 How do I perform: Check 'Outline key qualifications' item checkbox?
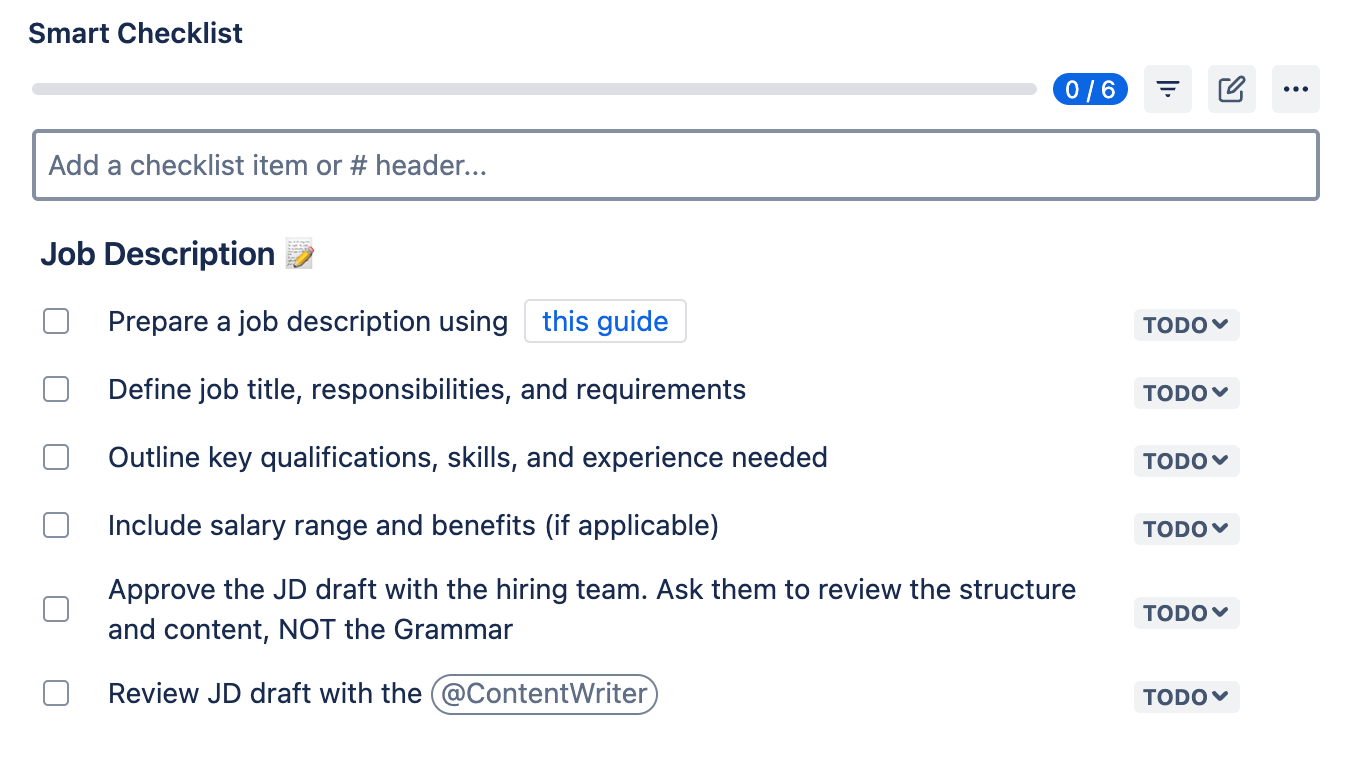click(x=56, y=457)
